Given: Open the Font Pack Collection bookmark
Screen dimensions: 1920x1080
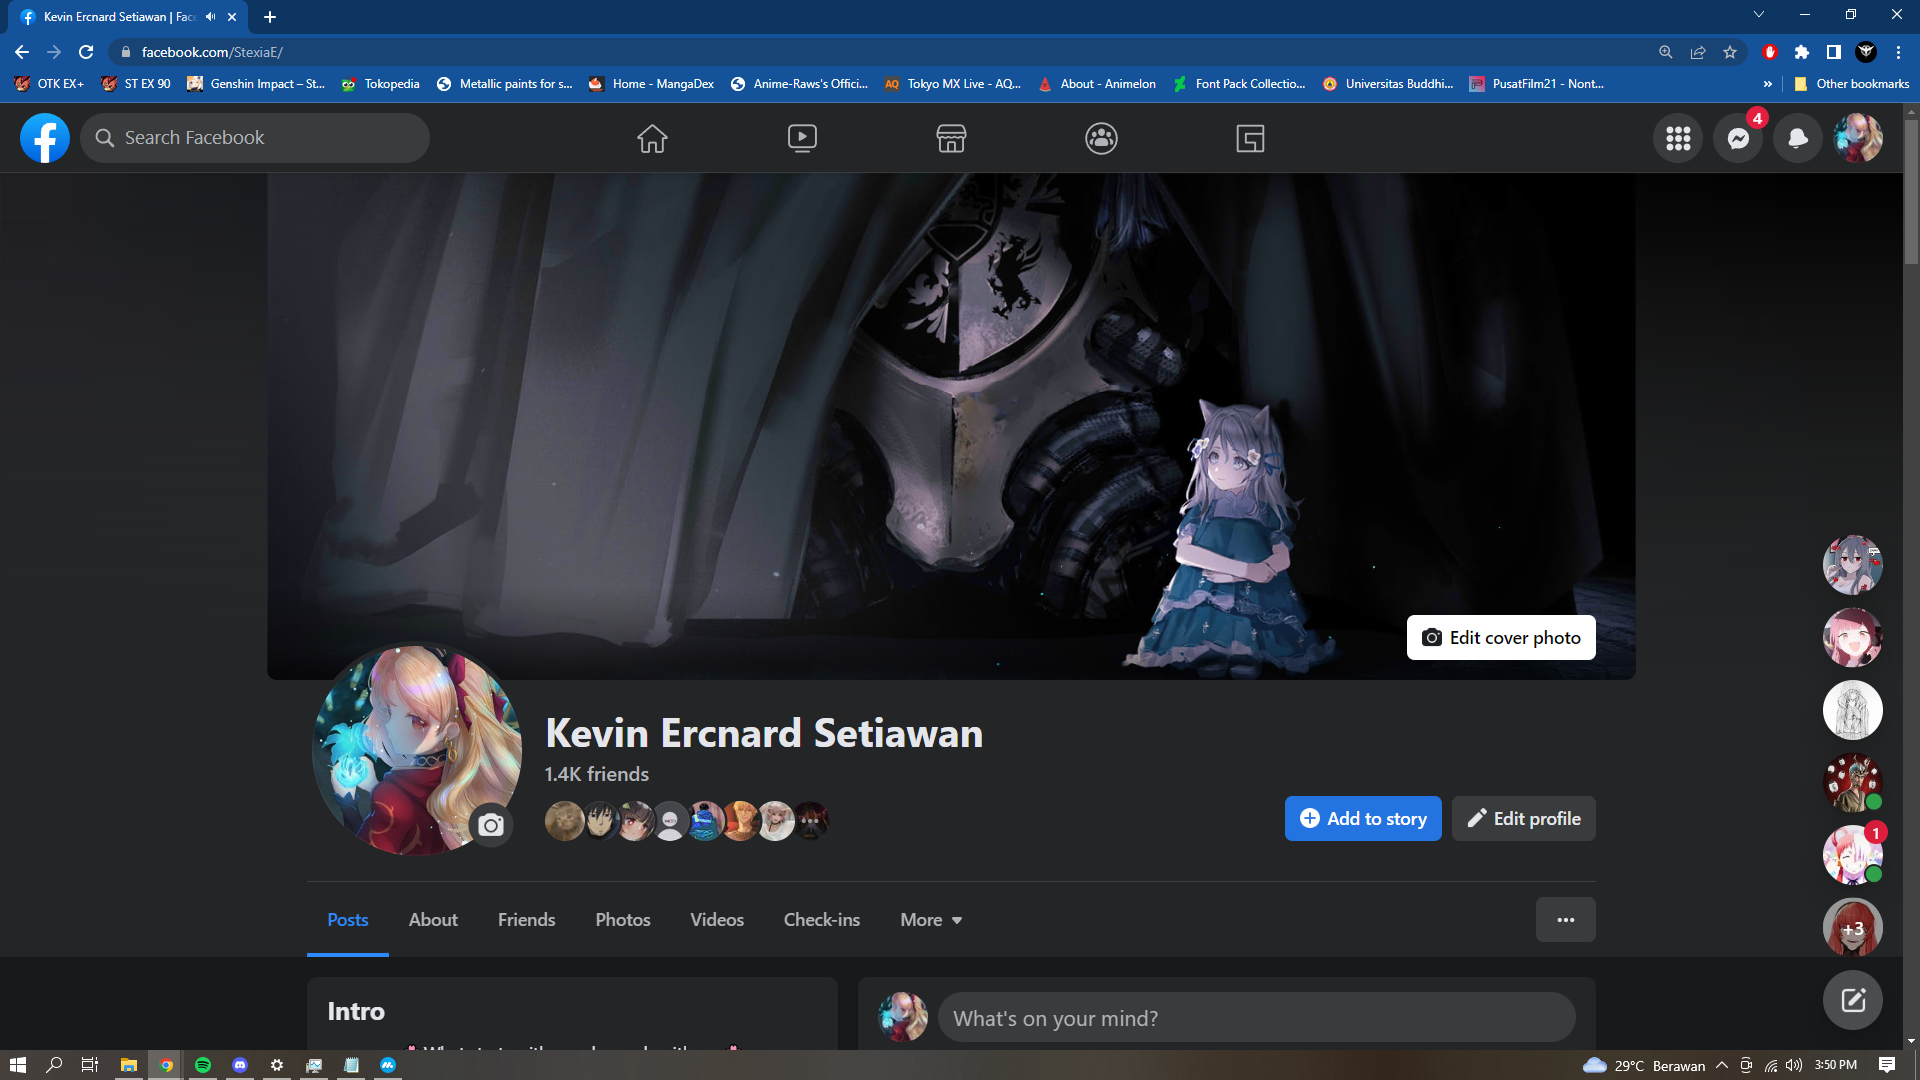Looking at the screenshot, I should tap(1240, 84).
